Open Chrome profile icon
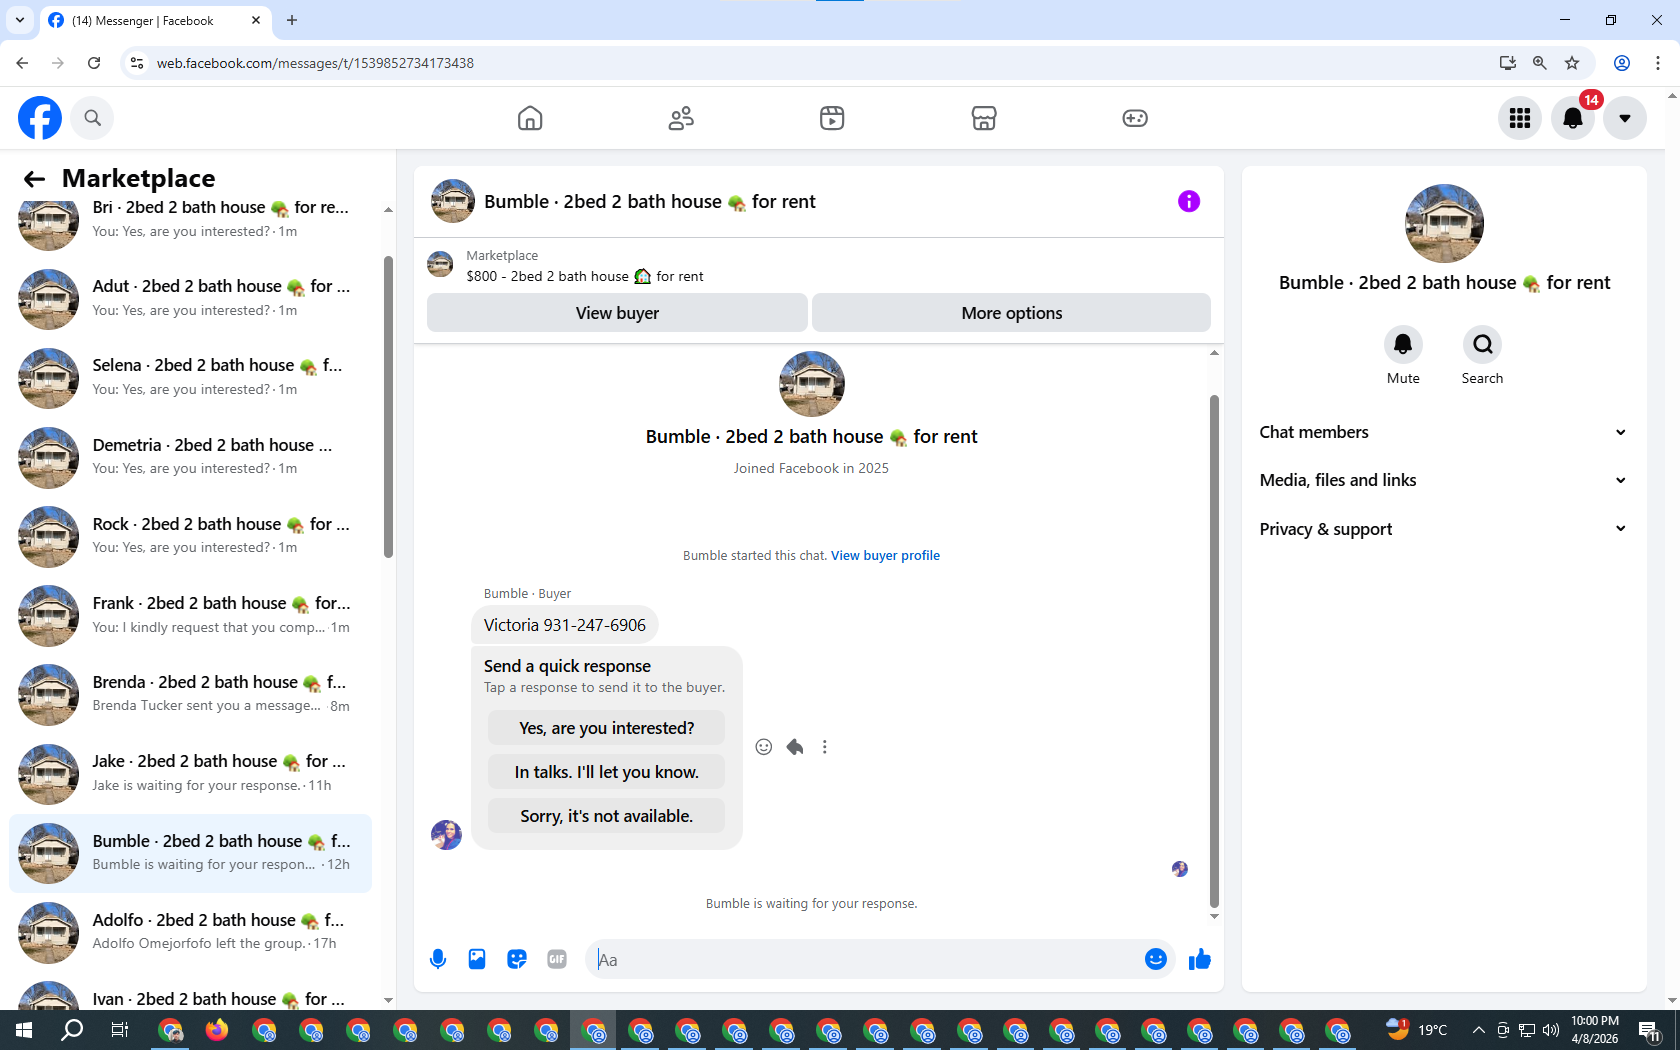1680x1050 pixels. (x=1622, y=63)
